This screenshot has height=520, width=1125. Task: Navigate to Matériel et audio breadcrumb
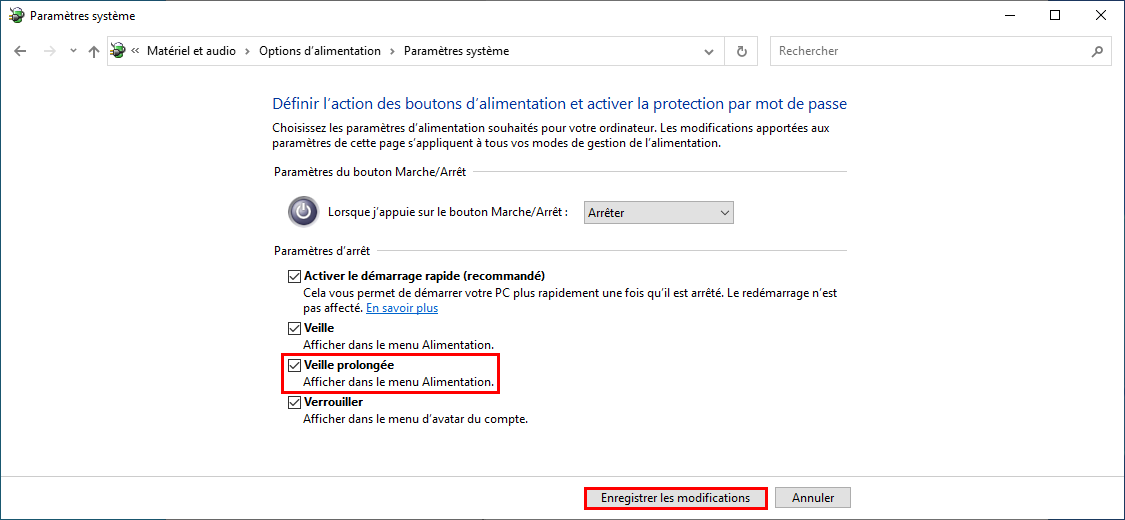pos(191,51)
